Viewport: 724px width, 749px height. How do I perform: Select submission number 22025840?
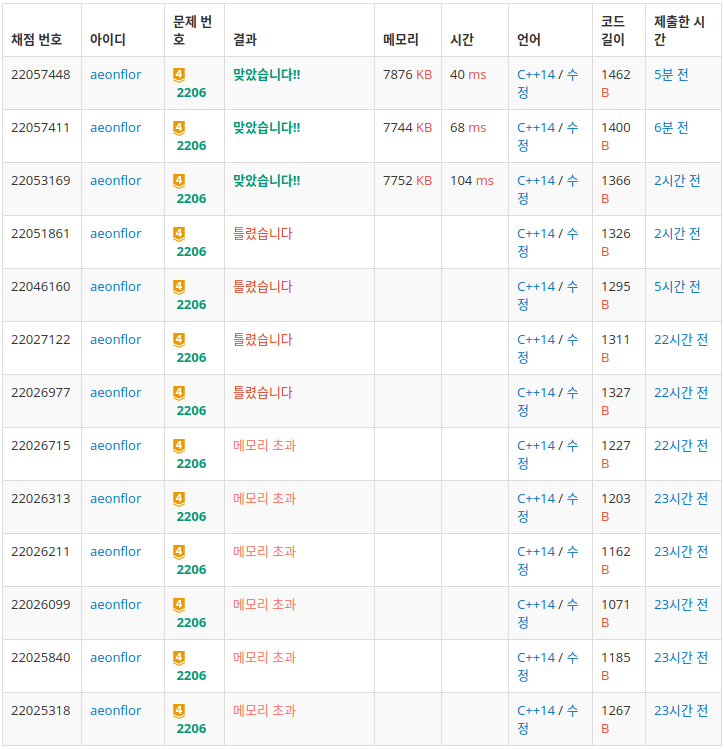coord(41,658)
